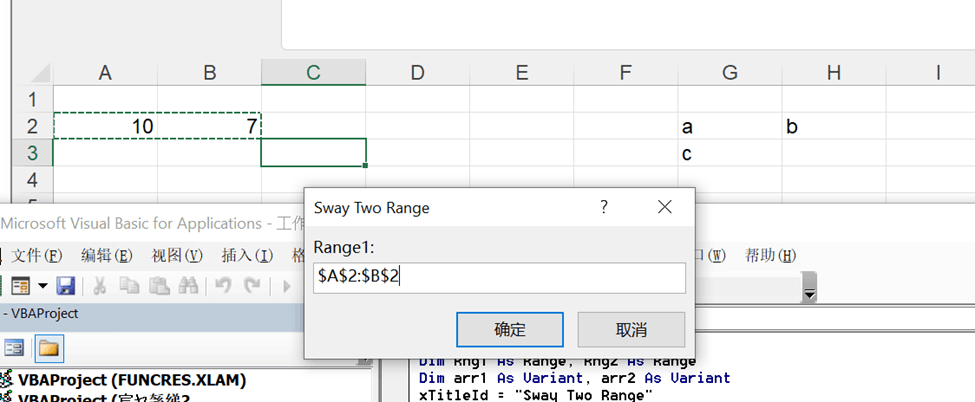Click the dialog help question mark
This screenshot has width=975, height=402.
click(603, 207)
